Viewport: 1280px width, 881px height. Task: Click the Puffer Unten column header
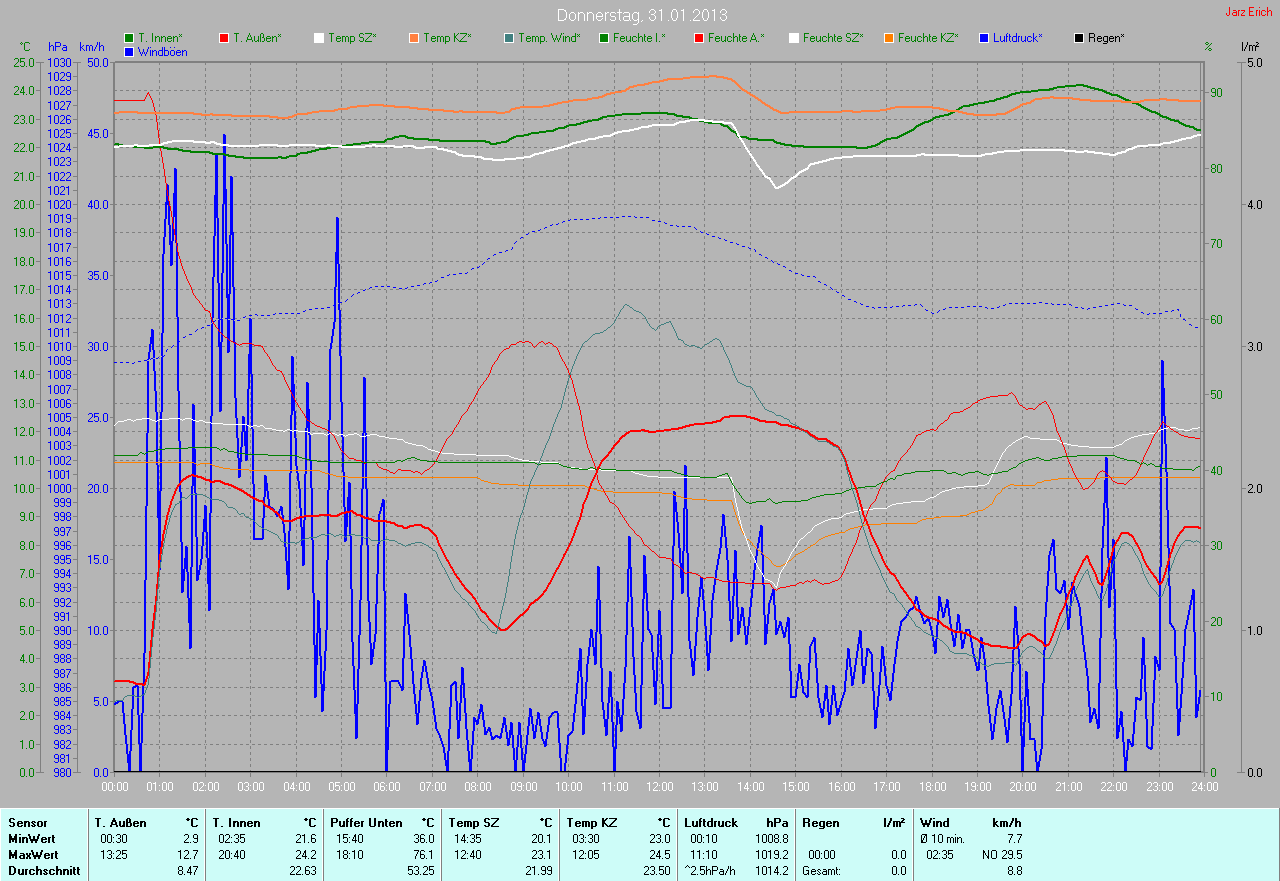368,823
